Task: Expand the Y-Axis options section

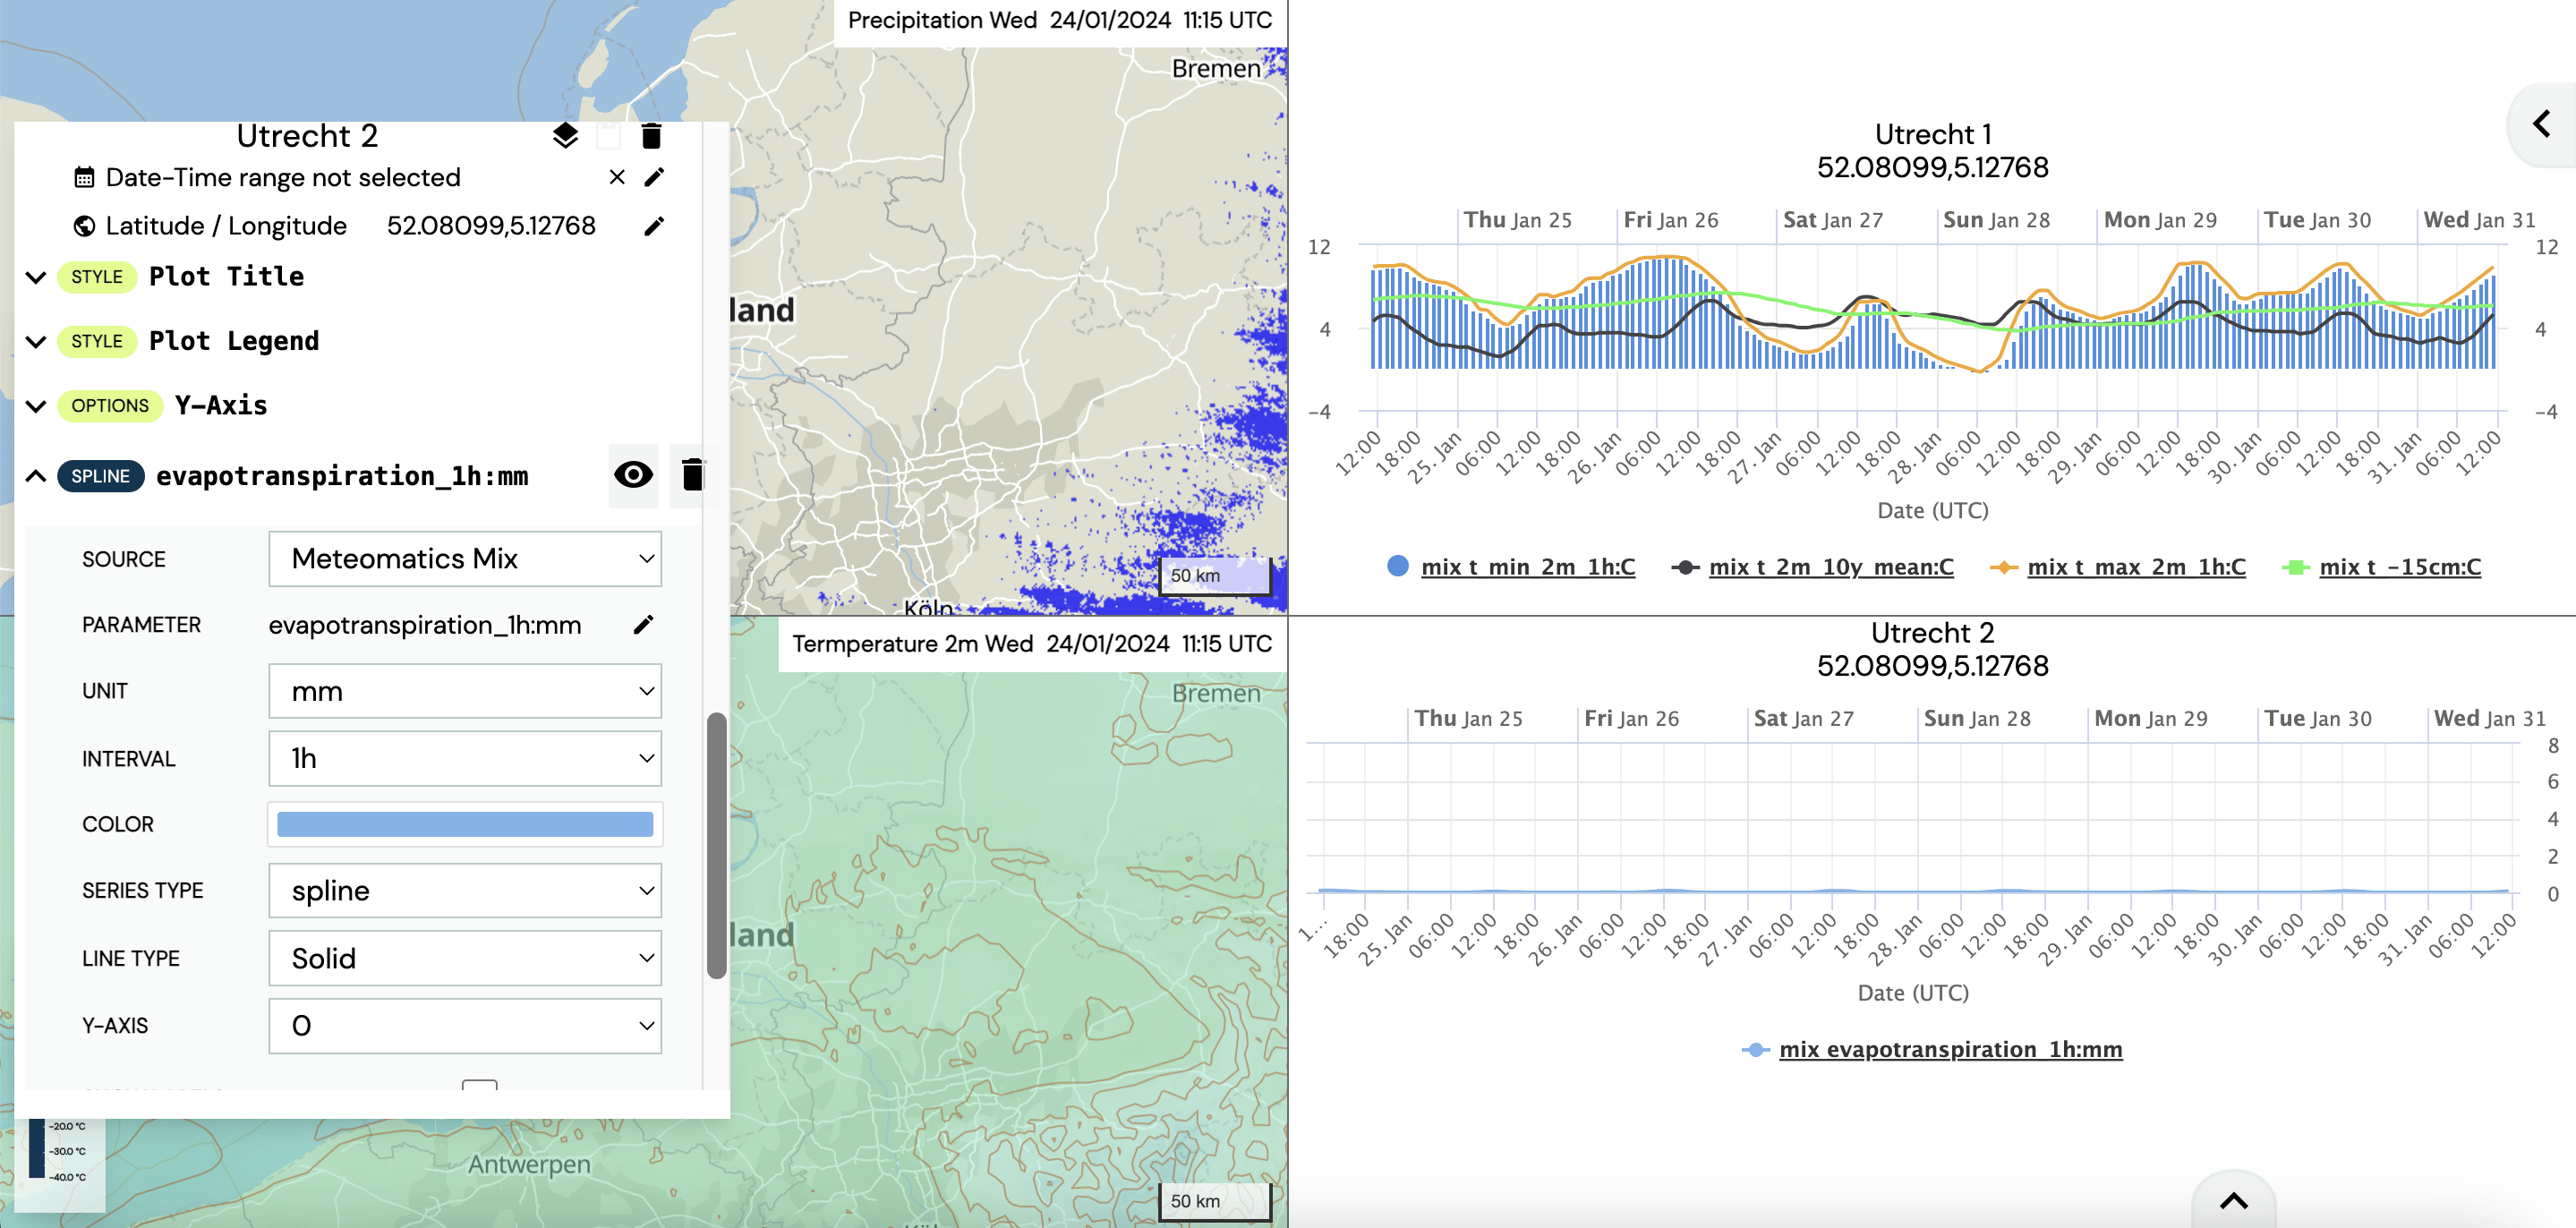Action: click(36, 406)
